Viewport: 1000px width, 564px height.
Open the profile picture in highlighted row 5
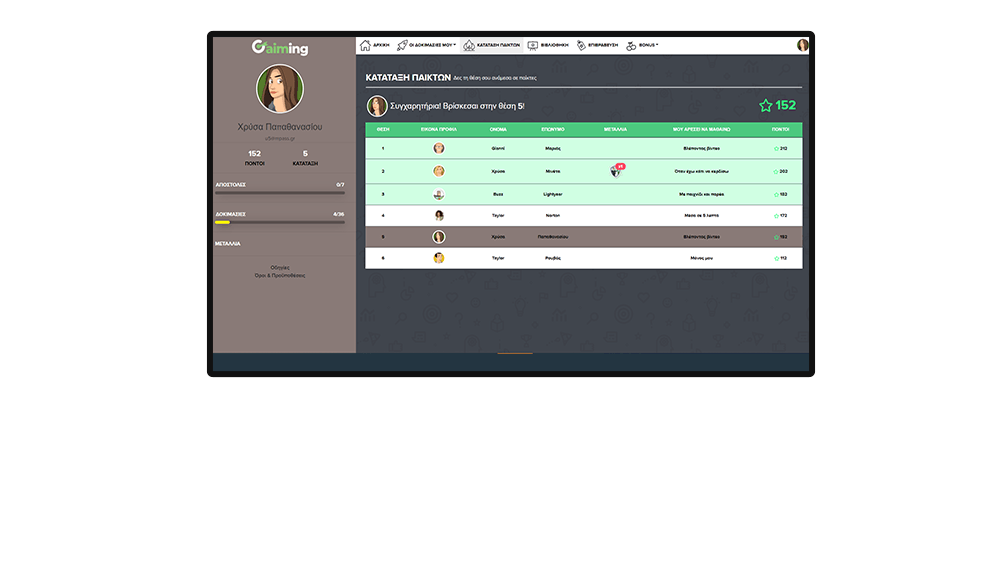(x=439, y=237)
